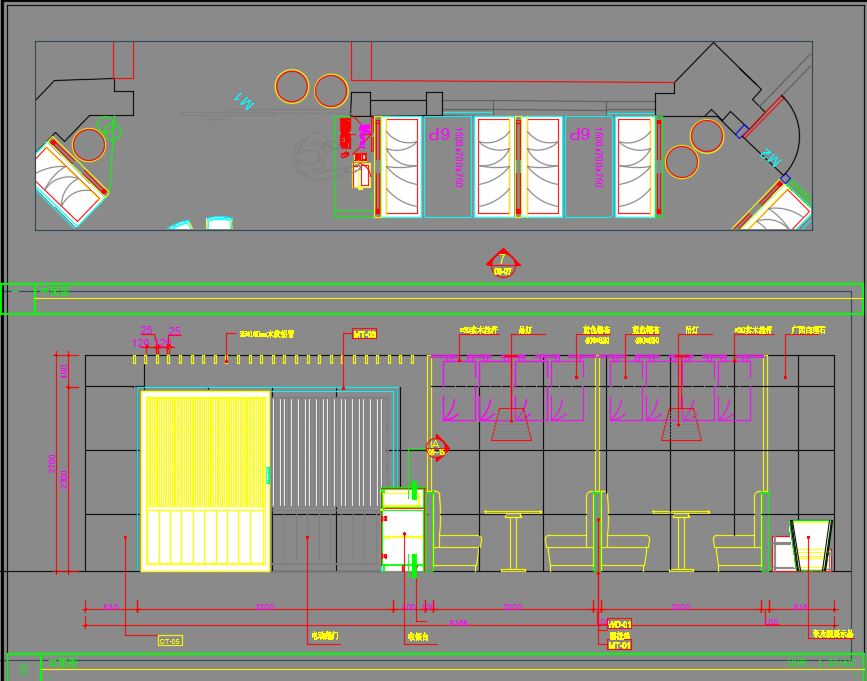Select the left red pendant lamp
This screenshot has width=867, height=681.
tap(512, 424)
